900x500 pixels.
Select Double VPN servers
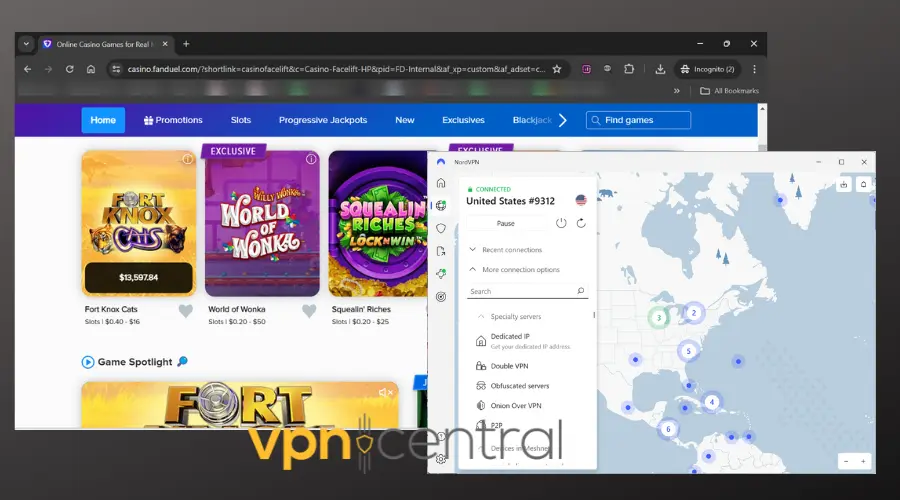pyautogui.click(x=502, y=366)
